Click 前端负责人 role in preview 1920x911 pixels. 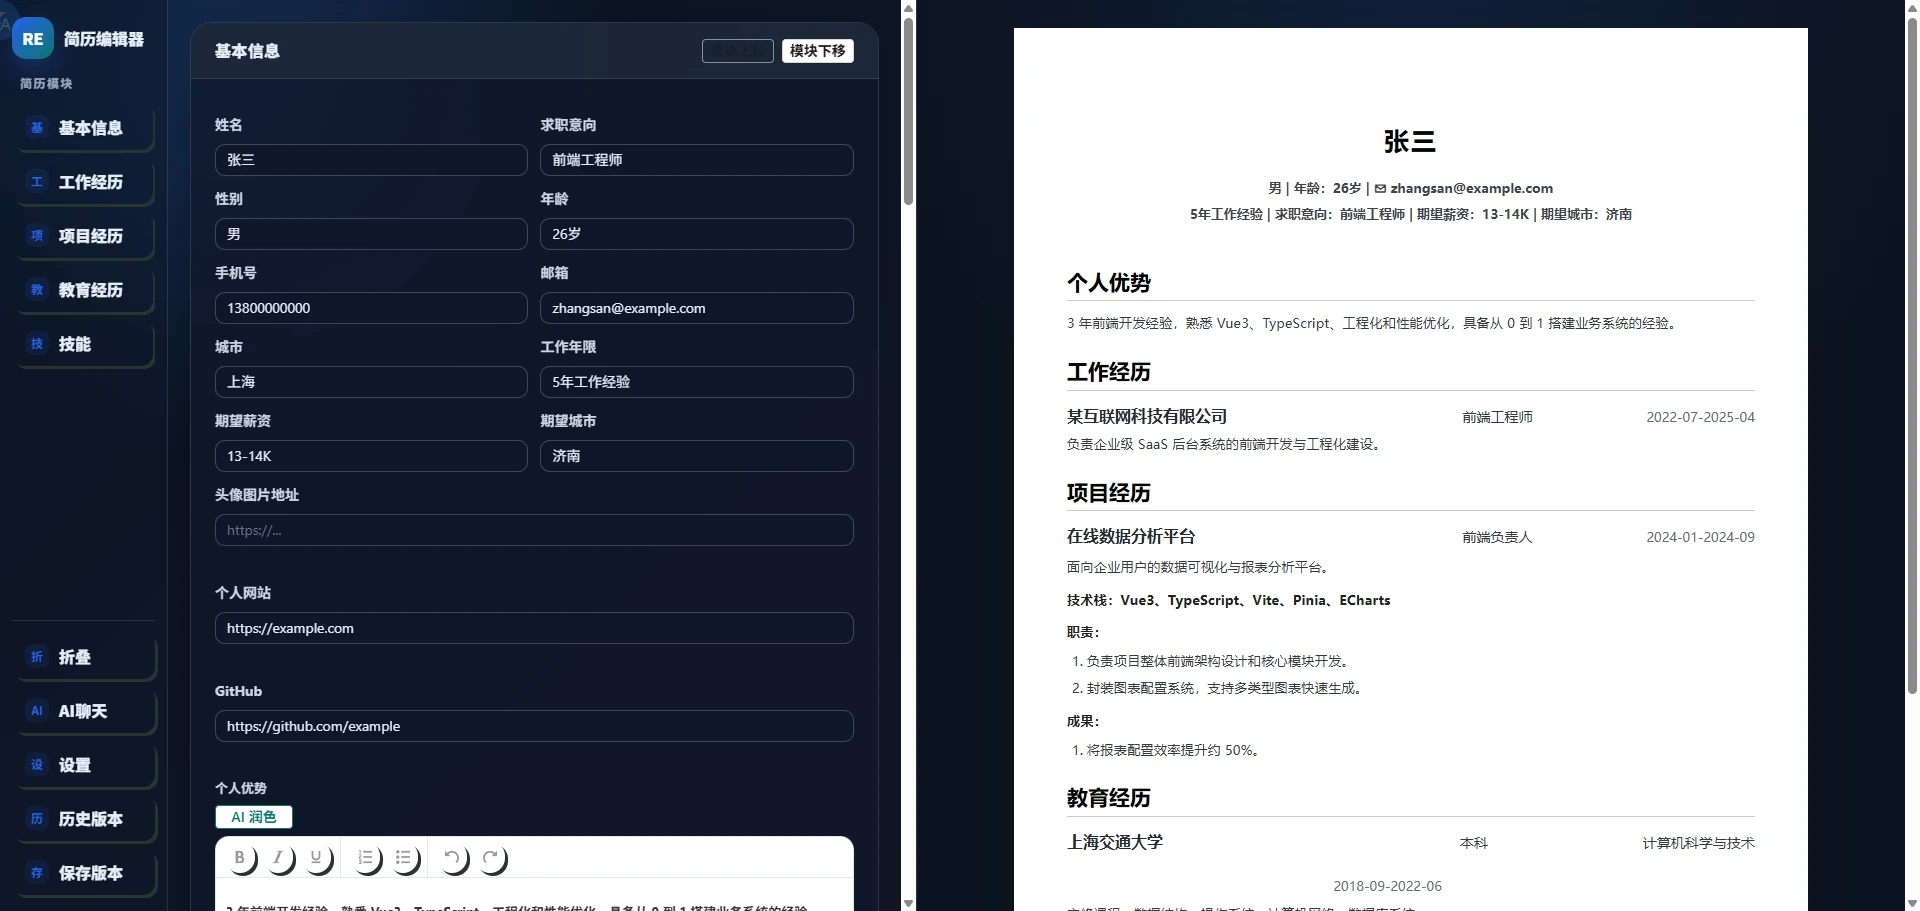tap(1497, 537)
